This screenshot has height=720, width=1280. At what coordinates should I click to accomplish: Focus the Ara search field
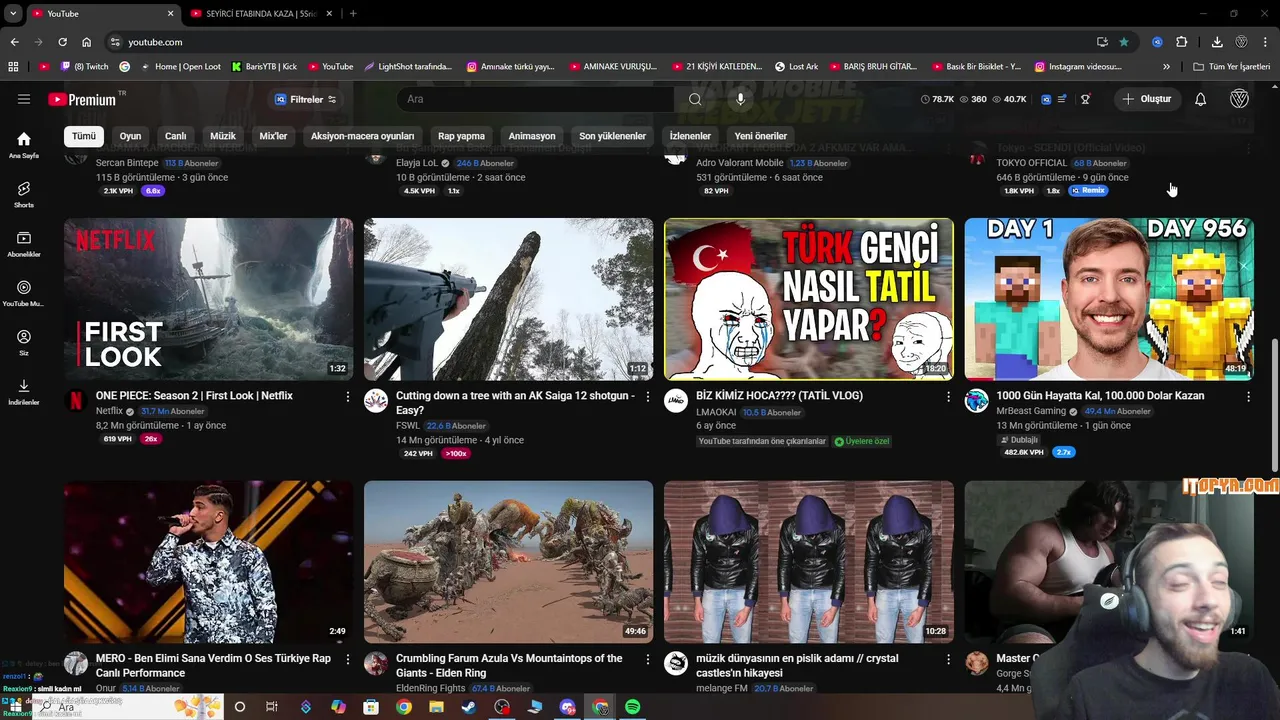[536, 99]
